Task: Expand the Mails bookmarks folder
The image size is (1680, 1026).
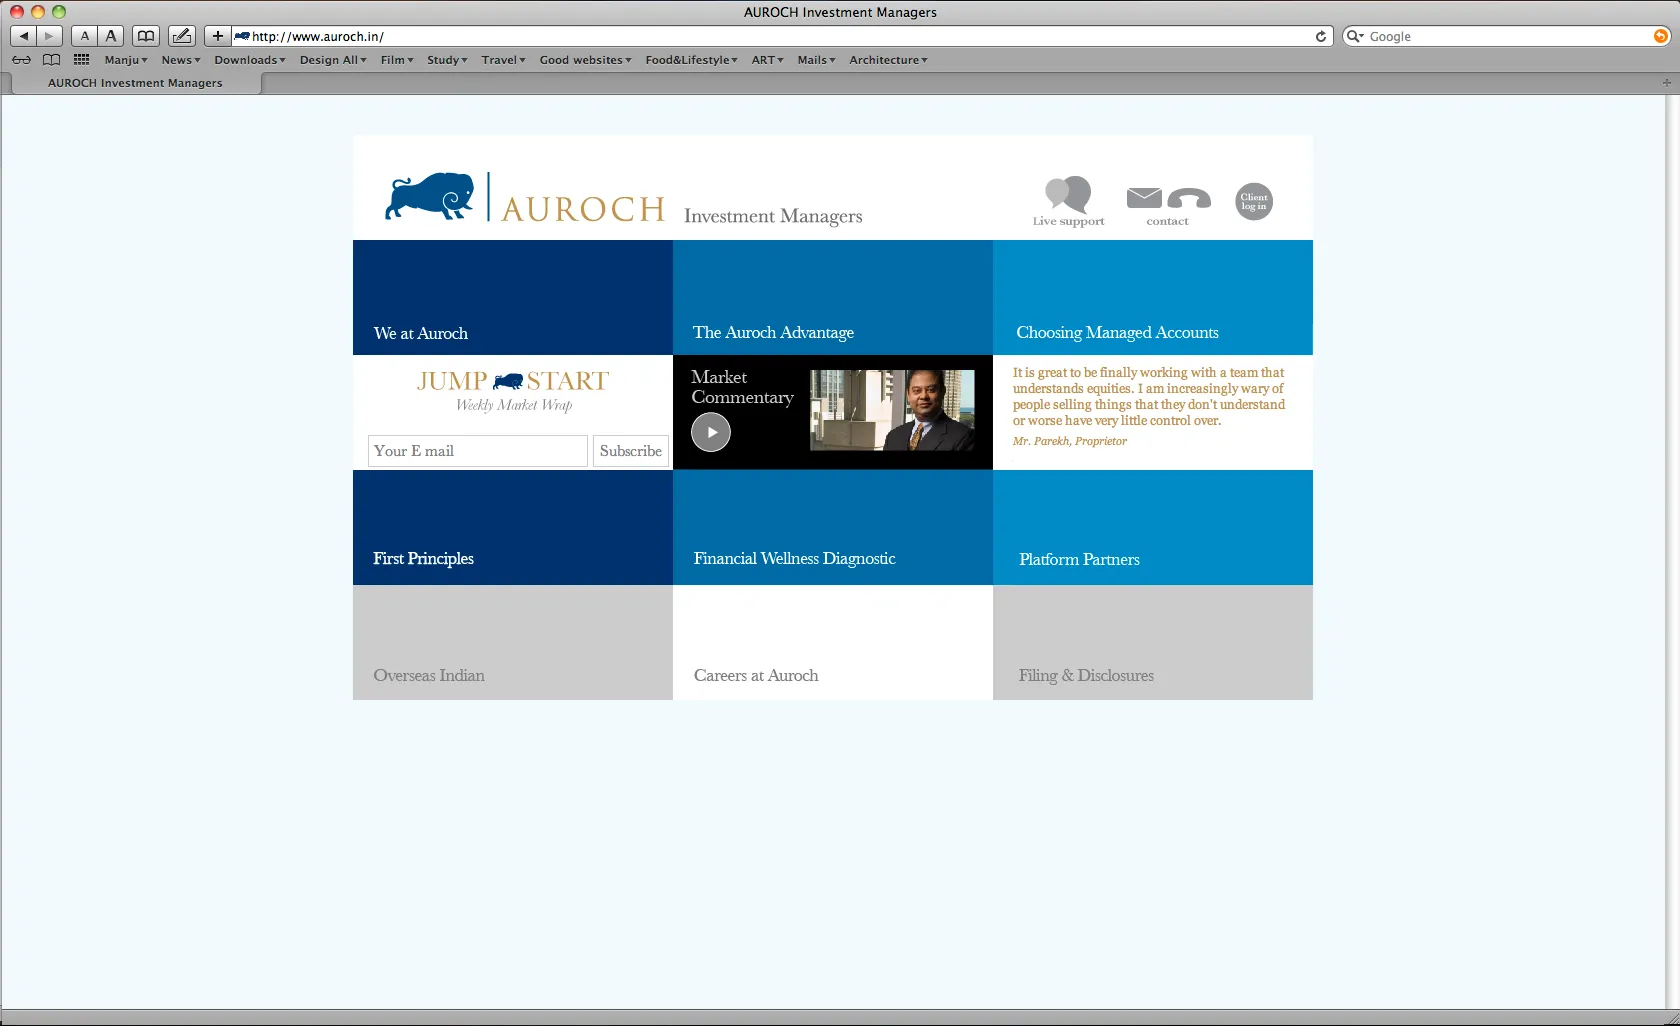Action: 817,60
